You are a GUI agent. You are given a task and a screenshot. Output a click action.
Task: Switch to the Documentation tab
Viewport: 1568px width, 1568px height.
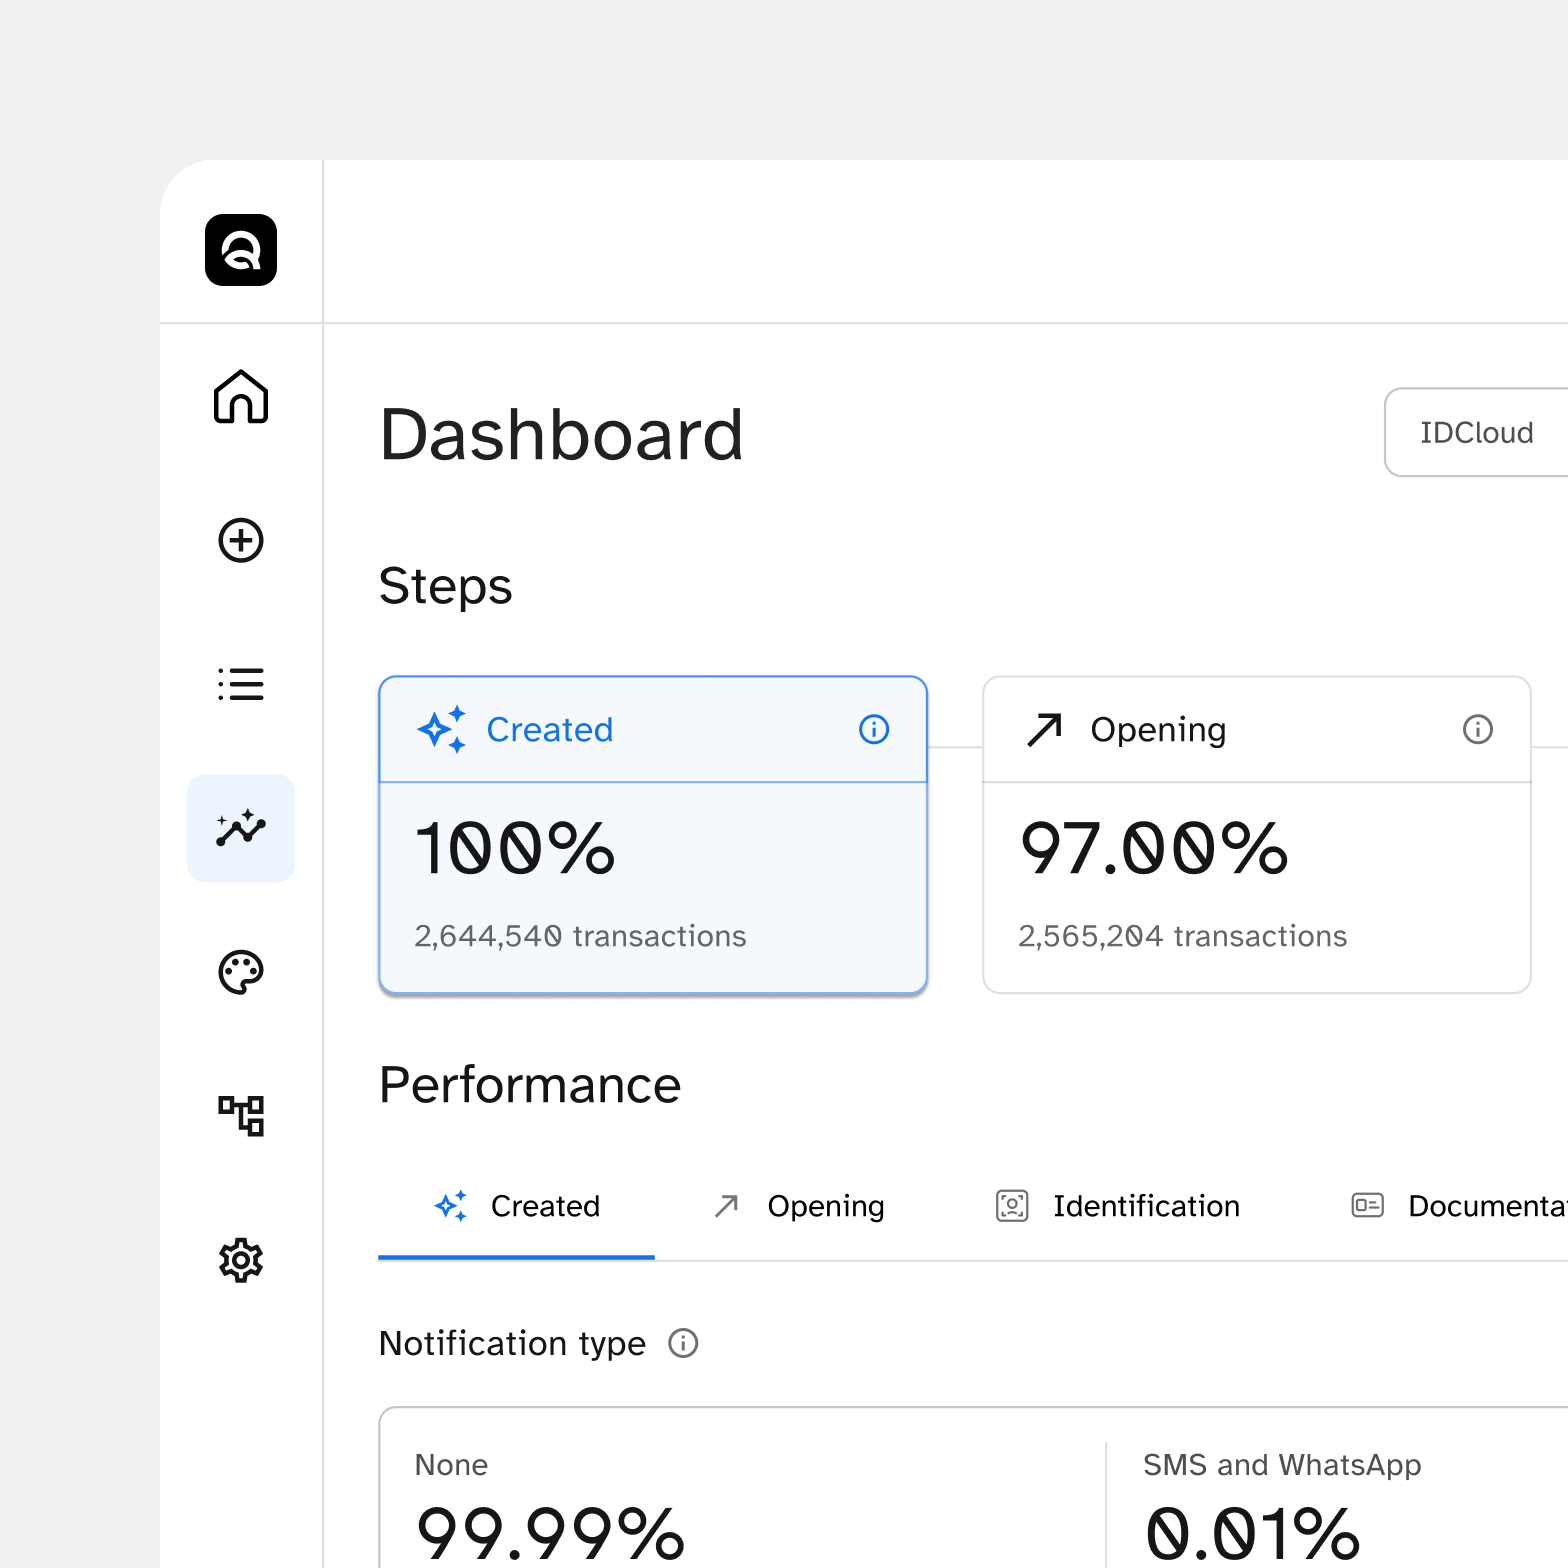pyautogui.click(x=1459, y=1206)
